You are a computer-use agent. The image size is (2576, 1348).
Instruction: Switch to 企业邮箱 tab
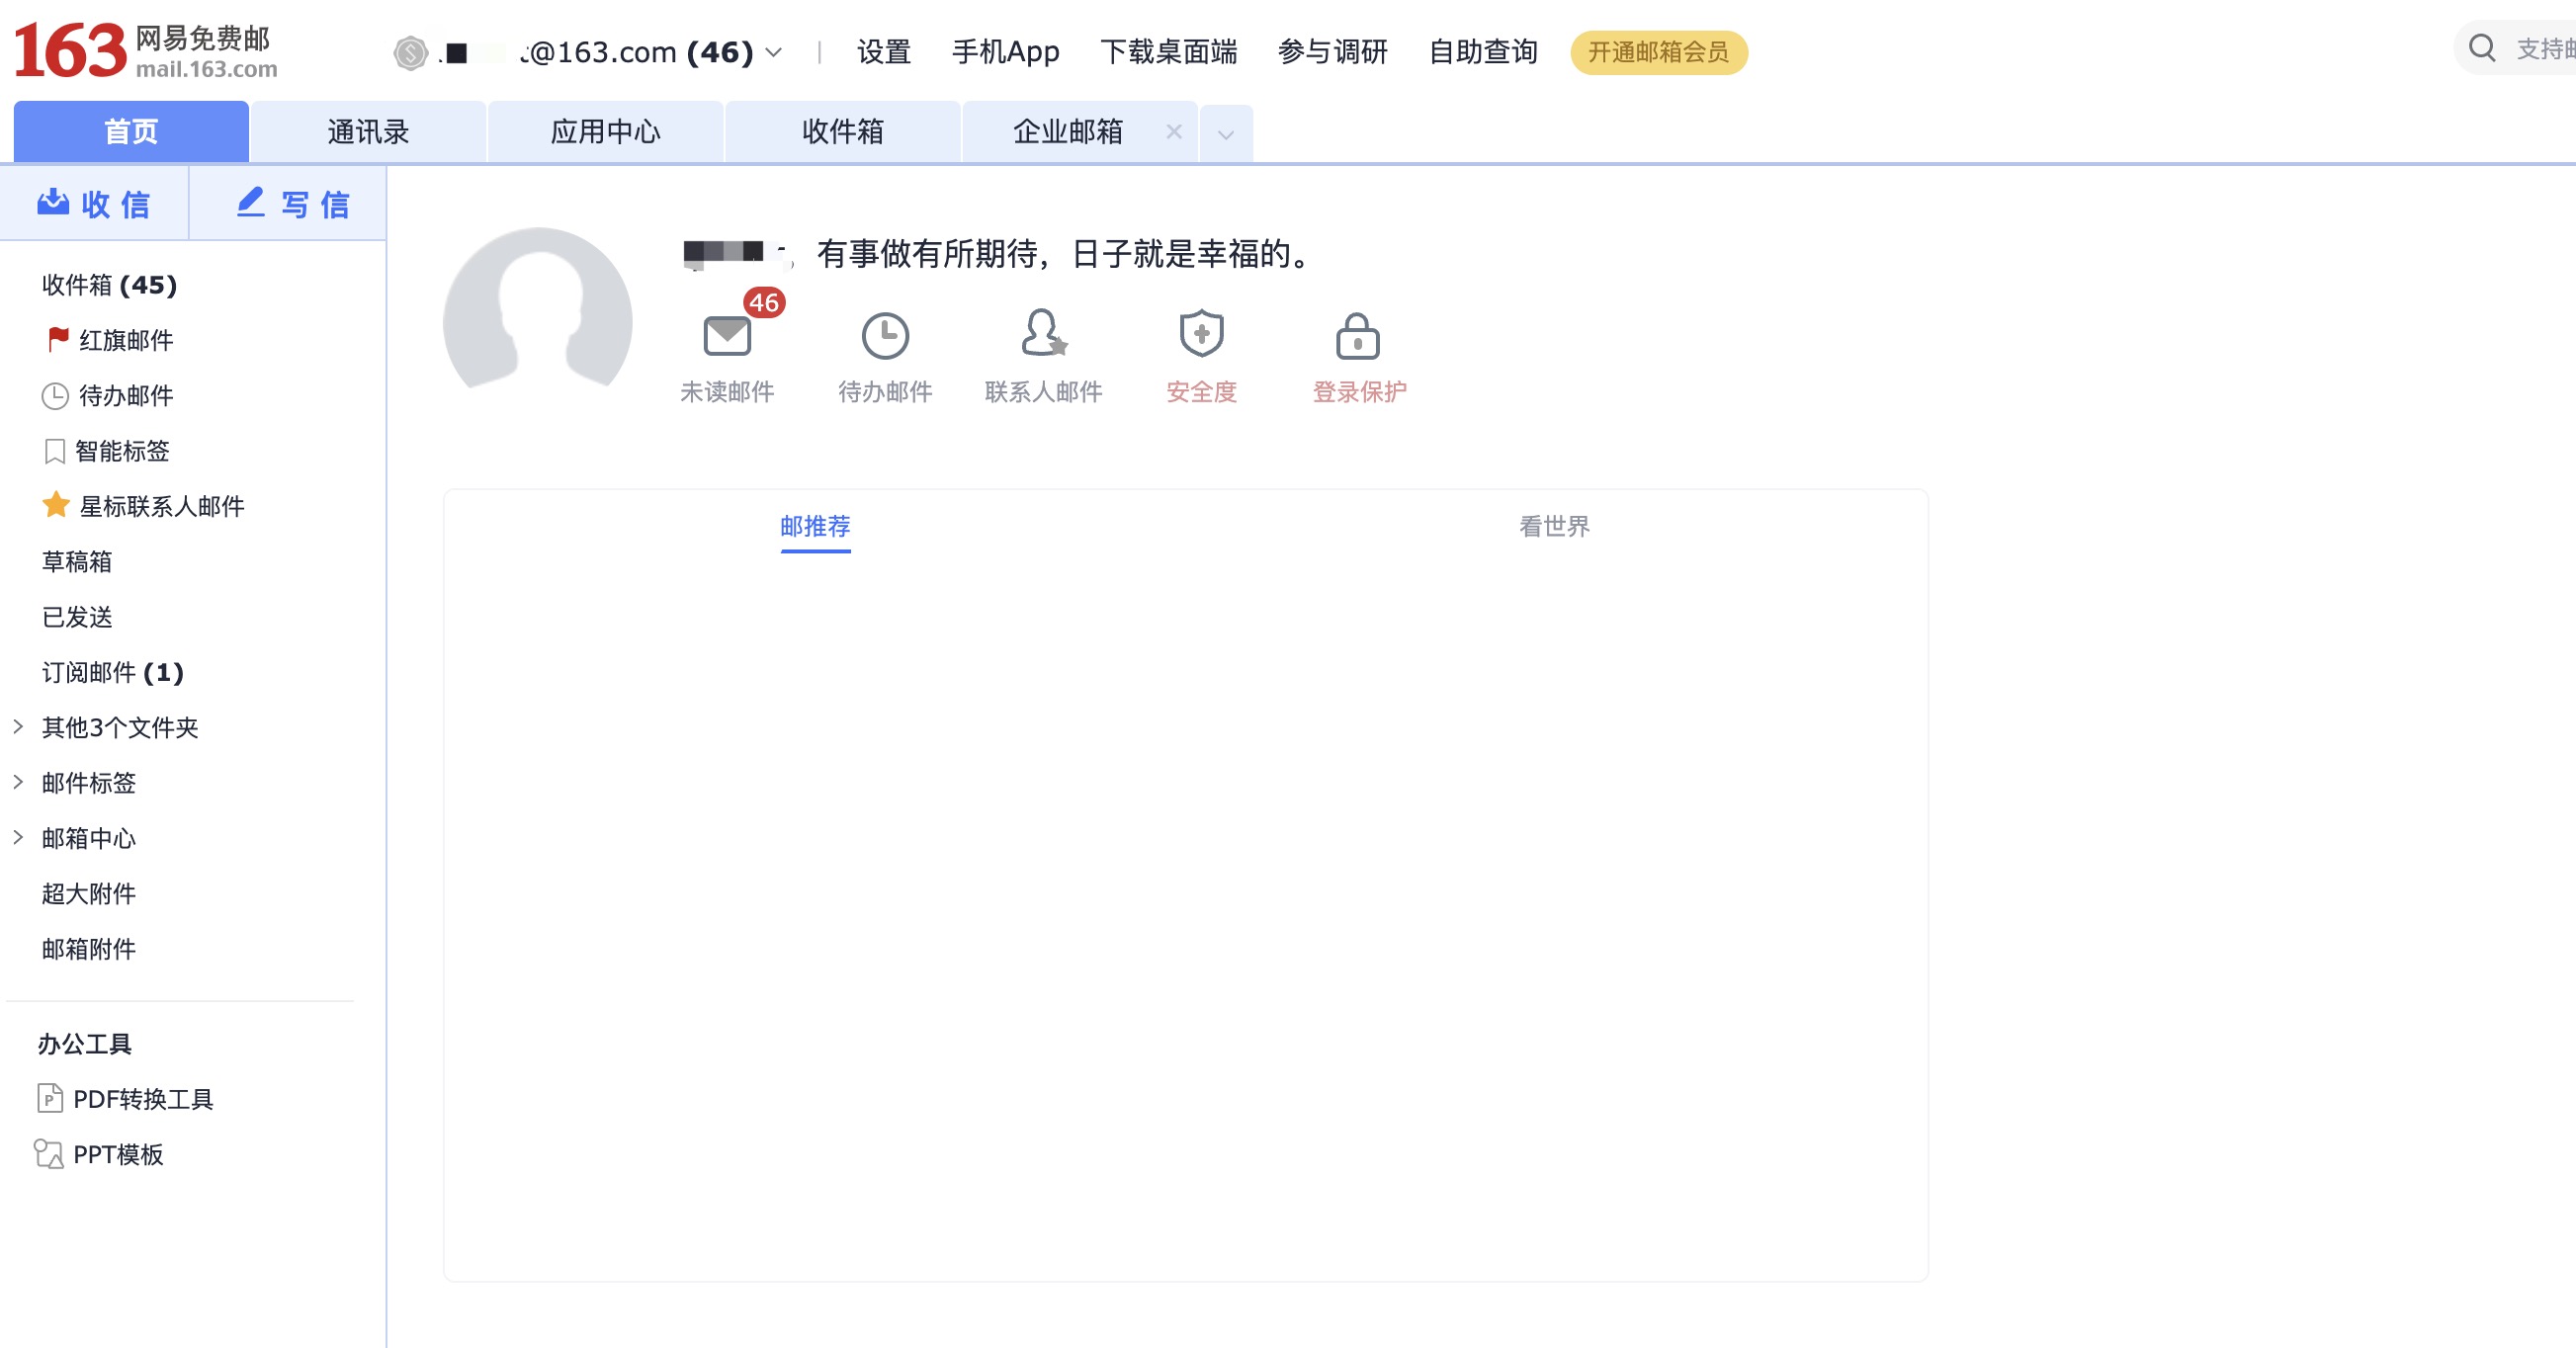[x=1067, y=131]
